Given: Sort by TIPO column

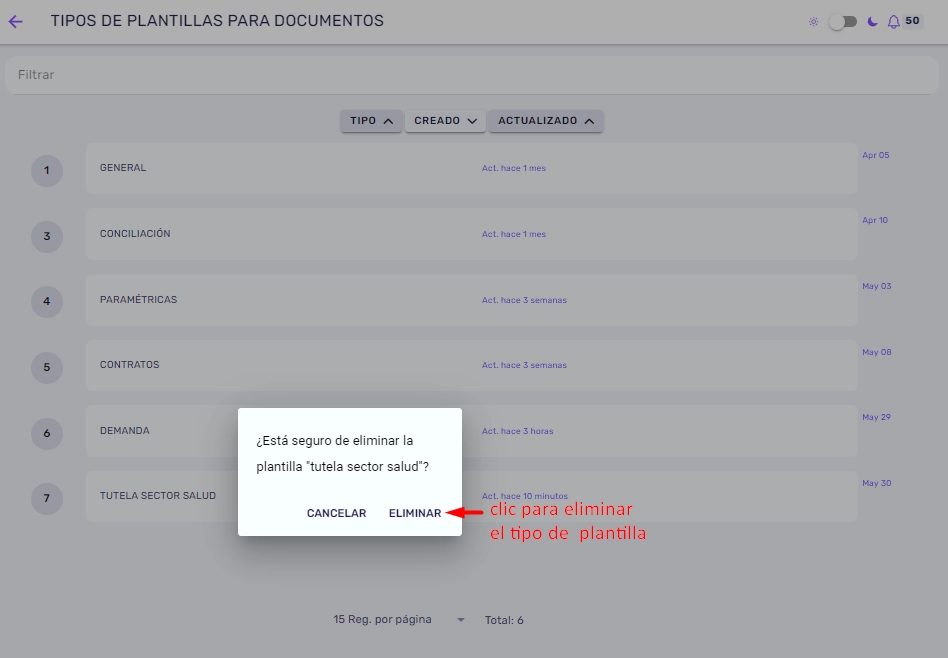Looking at the screenshot, I should [x=371, y=121].
